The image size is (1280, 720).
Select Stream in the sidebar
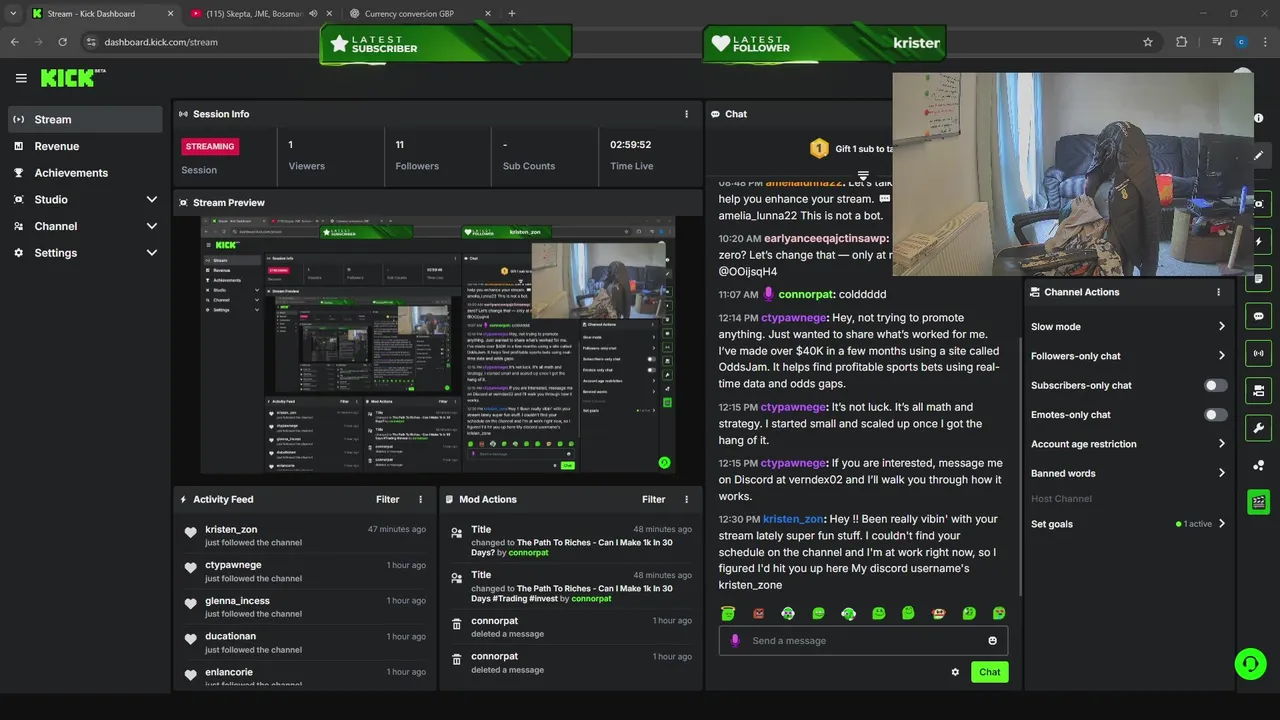[x=85, y=119]
